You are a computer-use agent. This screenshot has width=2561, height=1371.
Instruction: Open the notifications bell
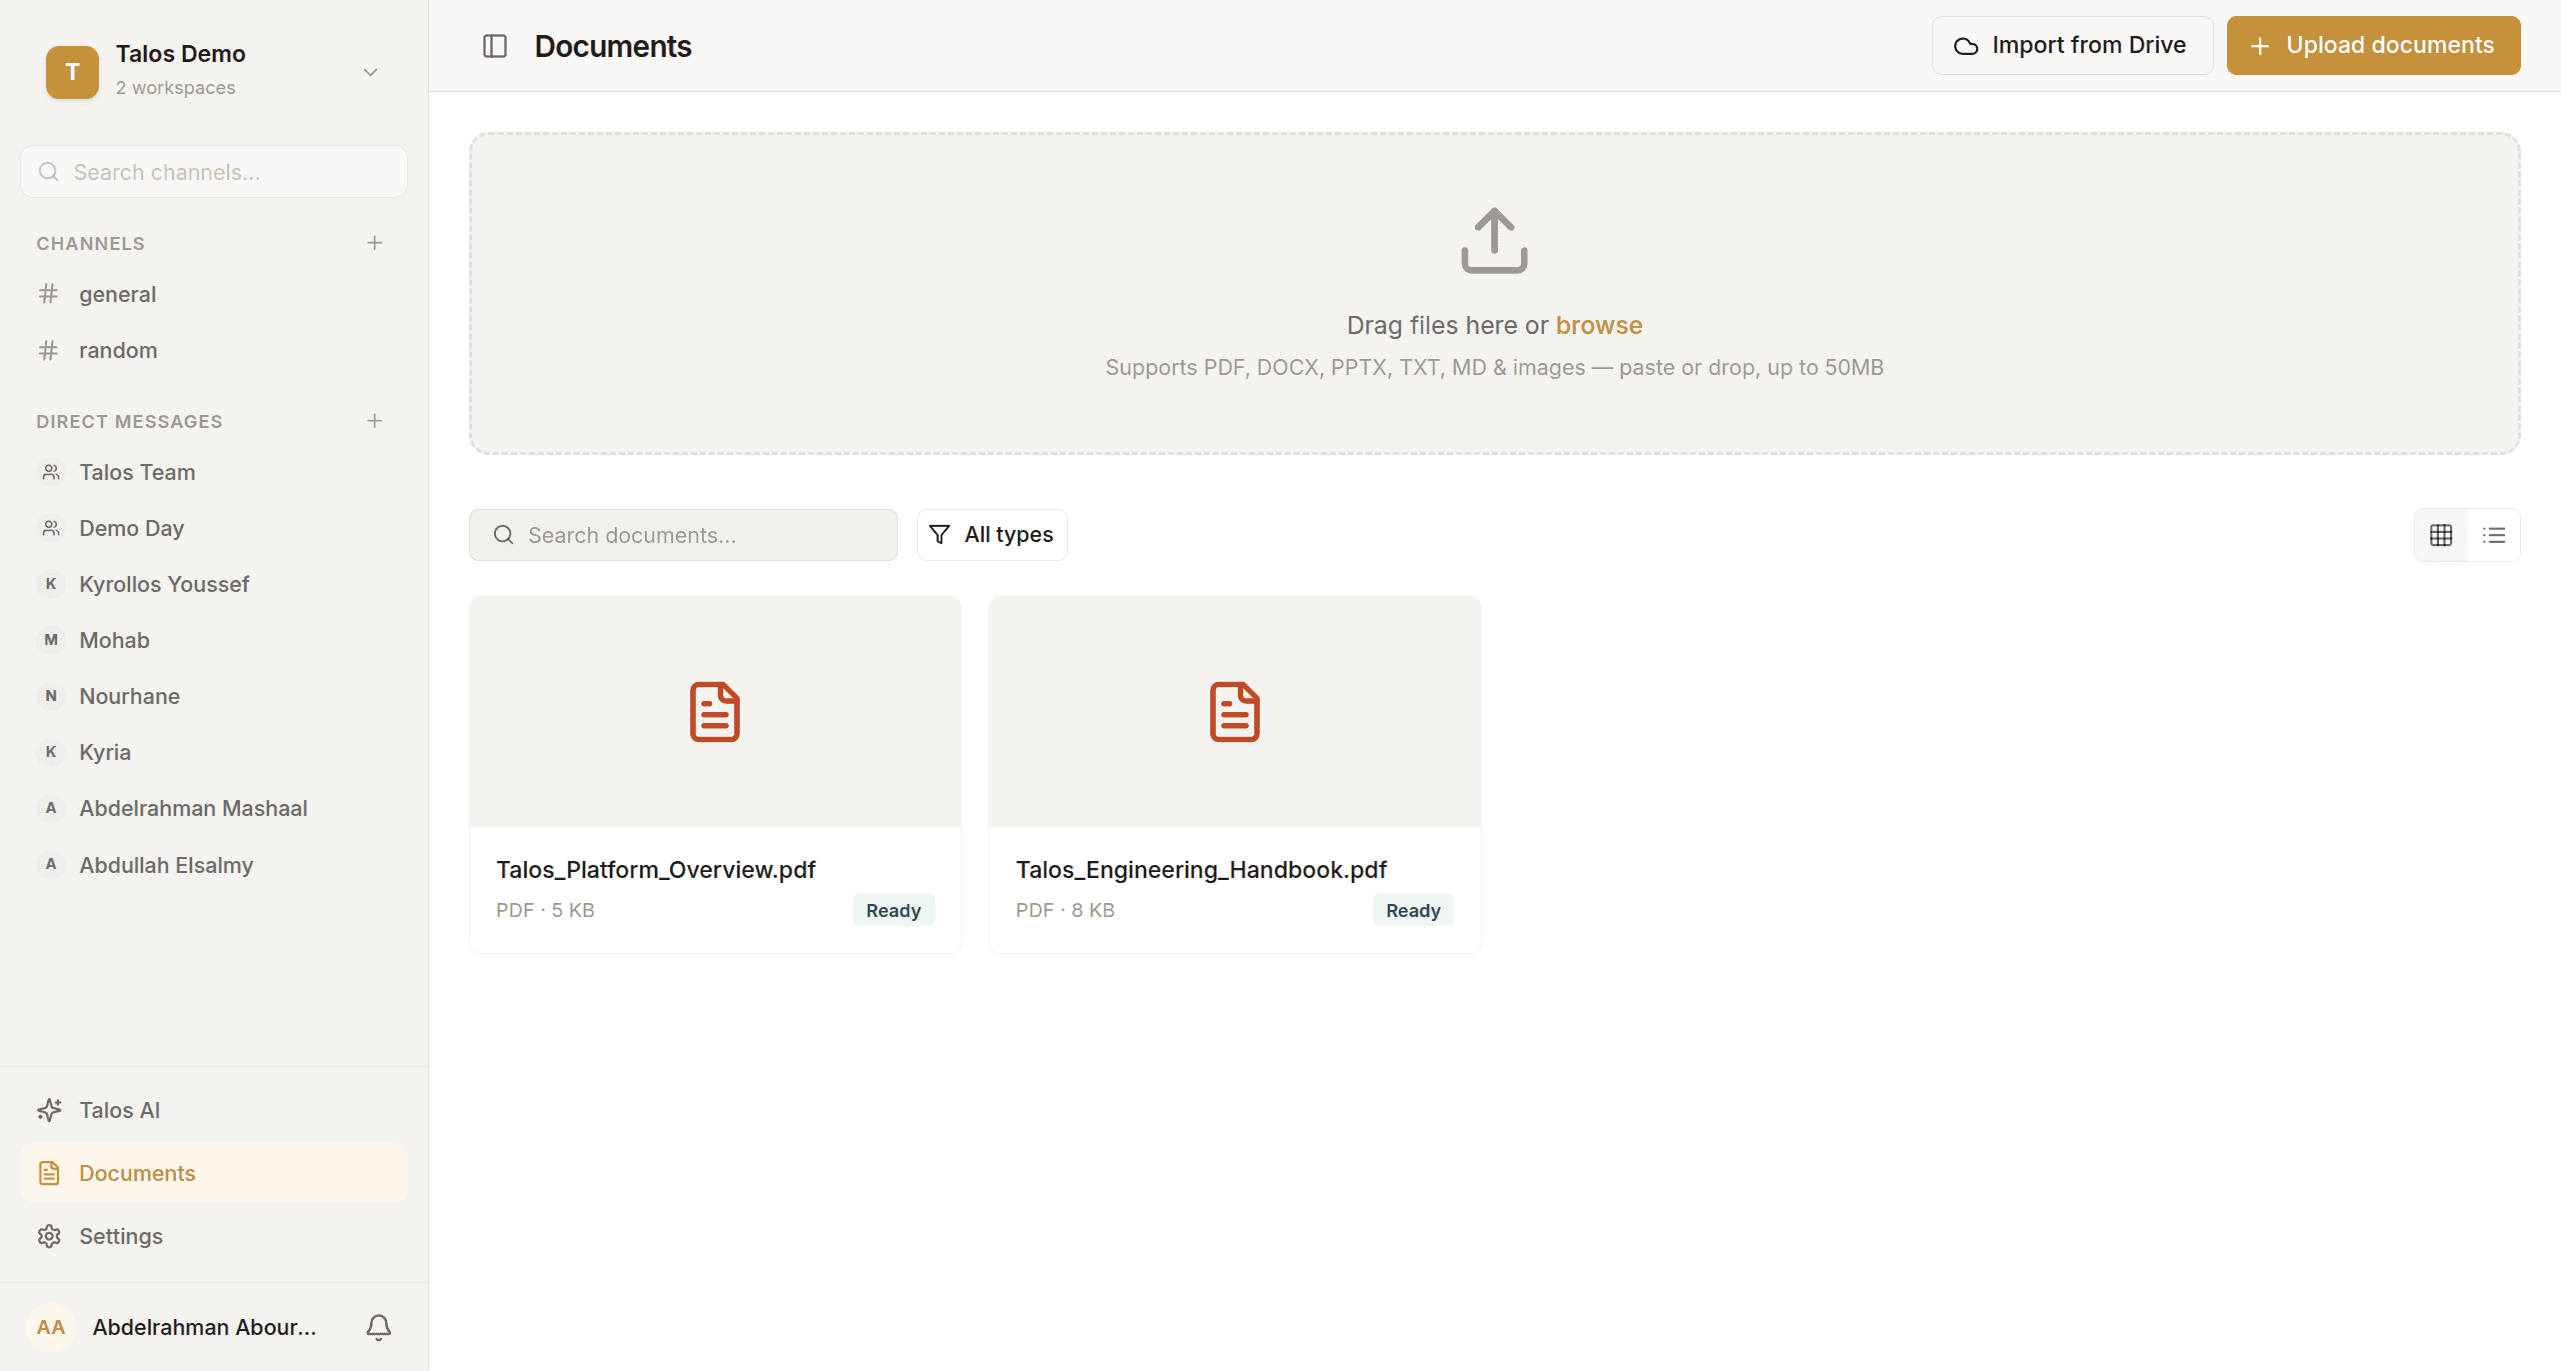click(379, 1327)
